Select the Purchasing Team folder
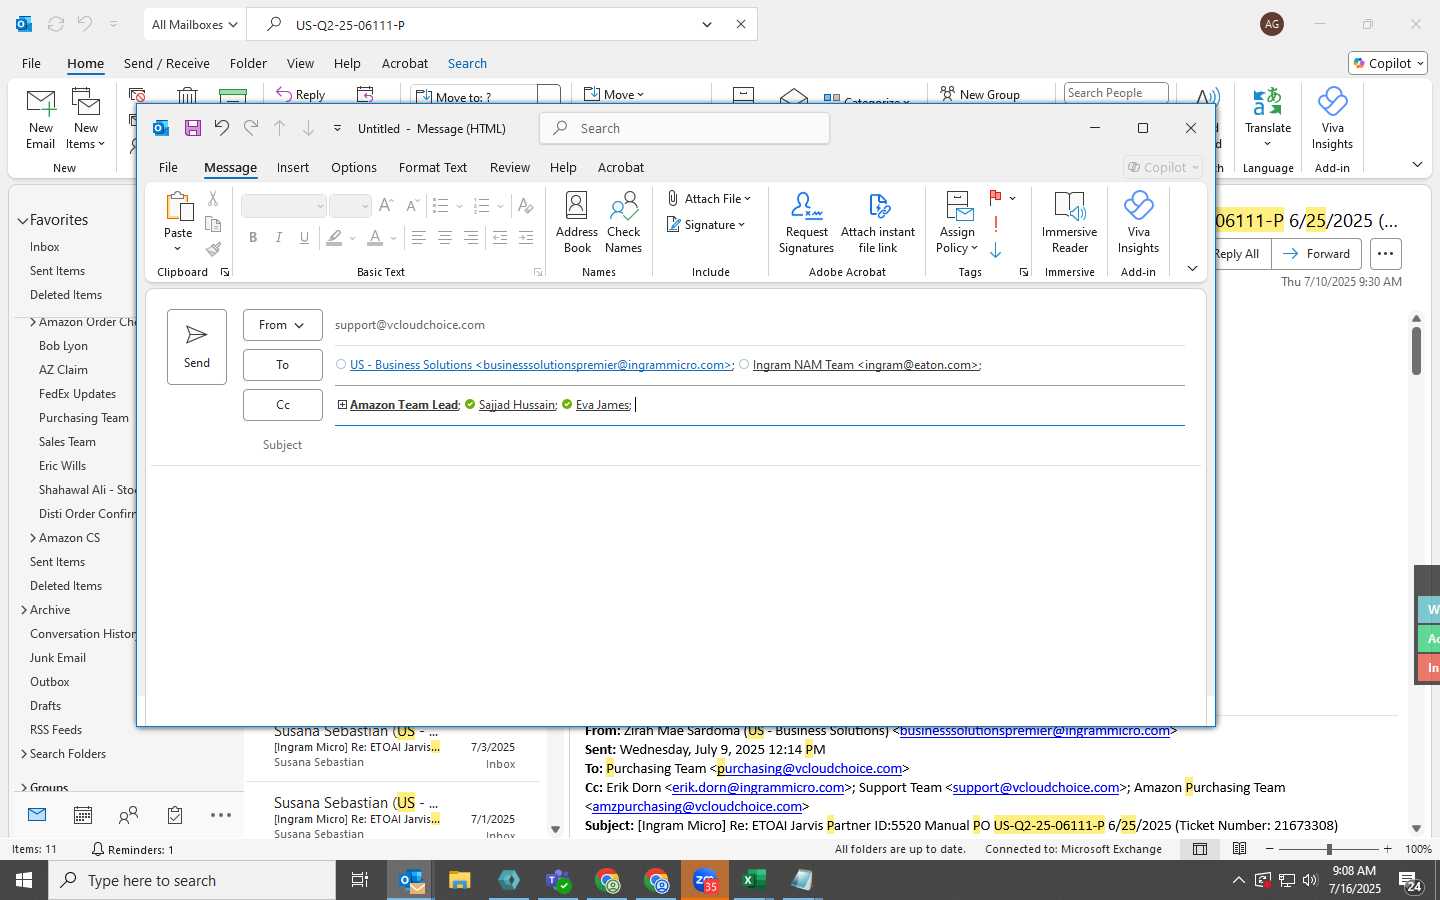Image resolution: width=1440 pixels, height=900 pixels. click(x=84, y=418)
